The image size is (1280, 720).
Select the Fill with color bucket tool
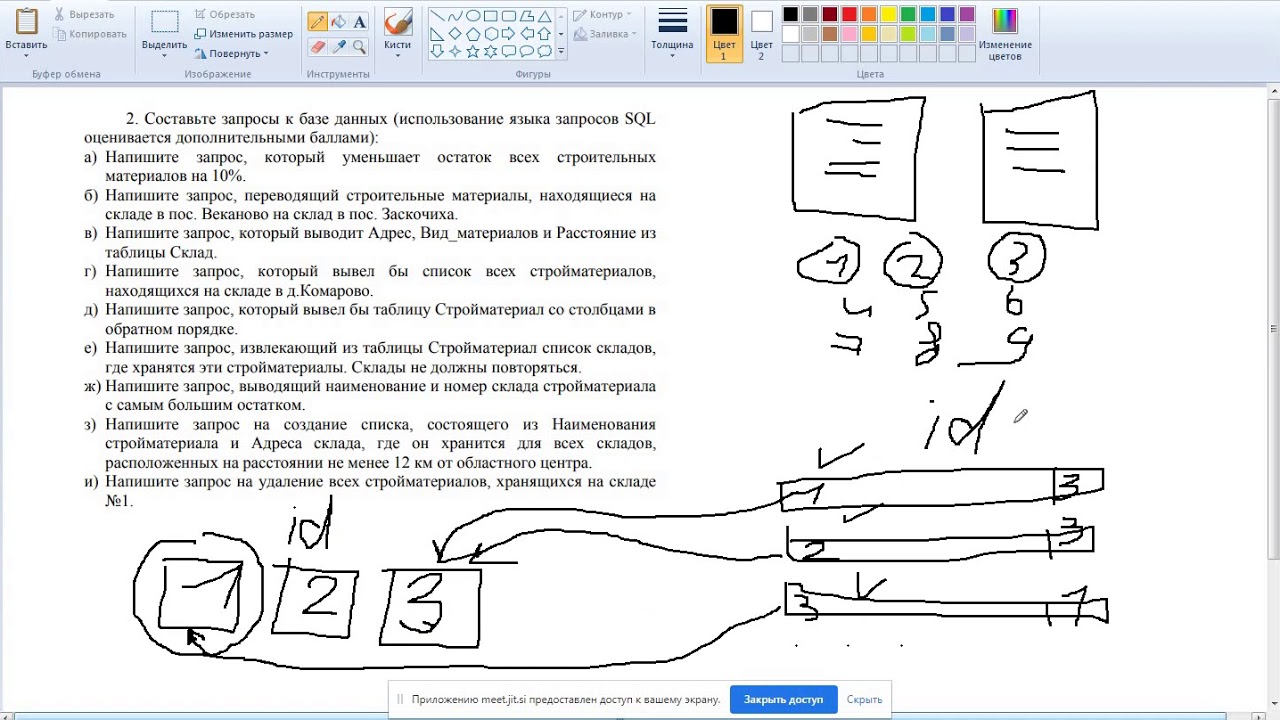tap(338, 21)
